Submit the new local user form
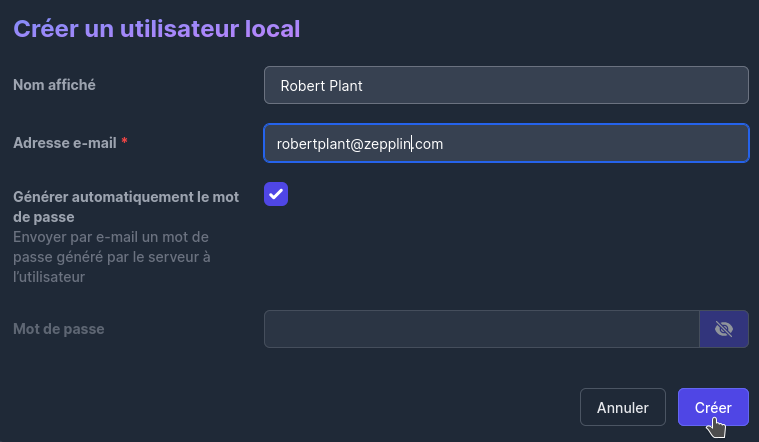The height and width of the screenshot is (442, 759). coord(713,407)
